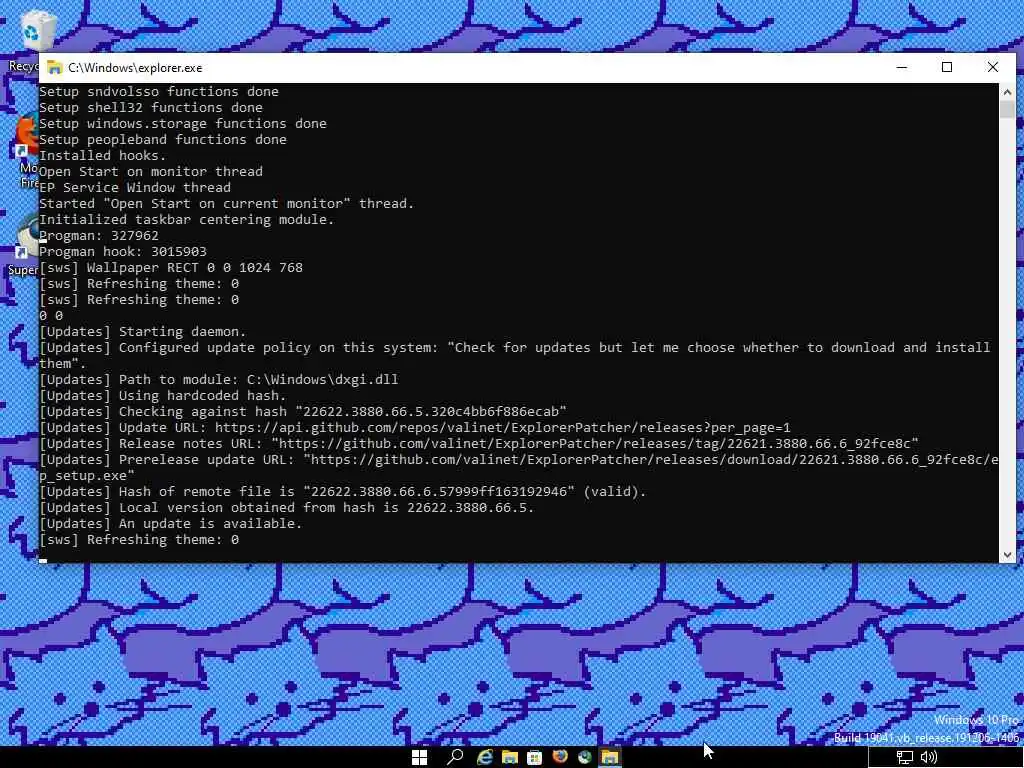Open taskbar search magnifier icon

click(455, 757)
